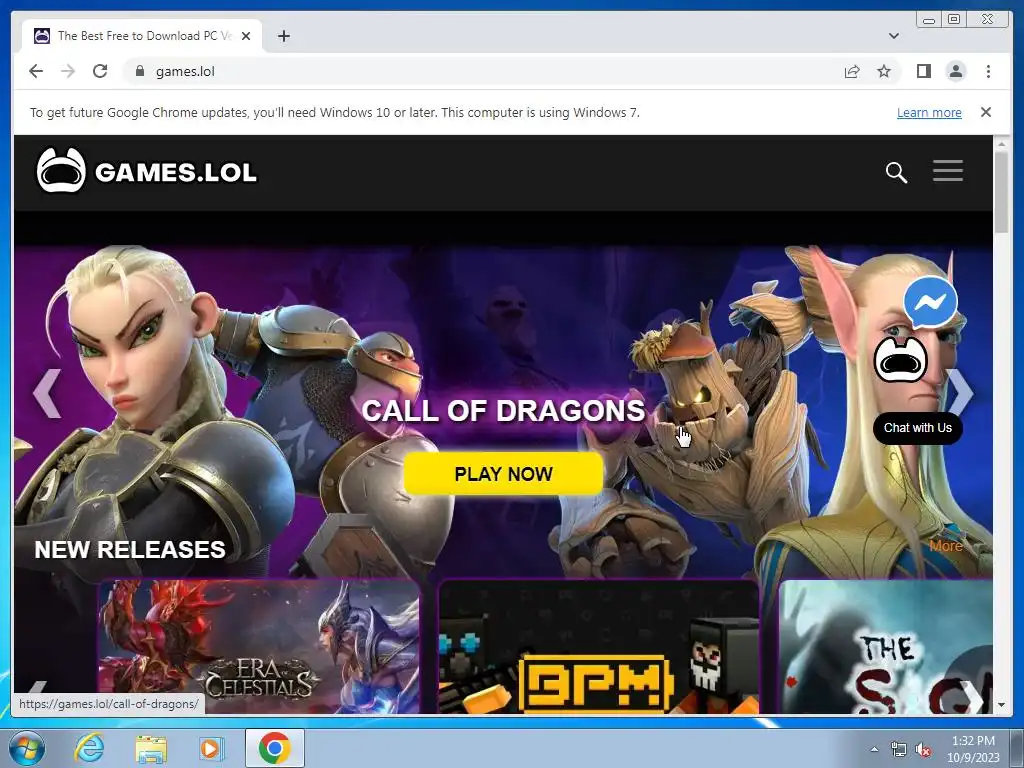Bookmark this tab with the star icon
This screenshot has width=1024, height=768.
coord(884,71)
